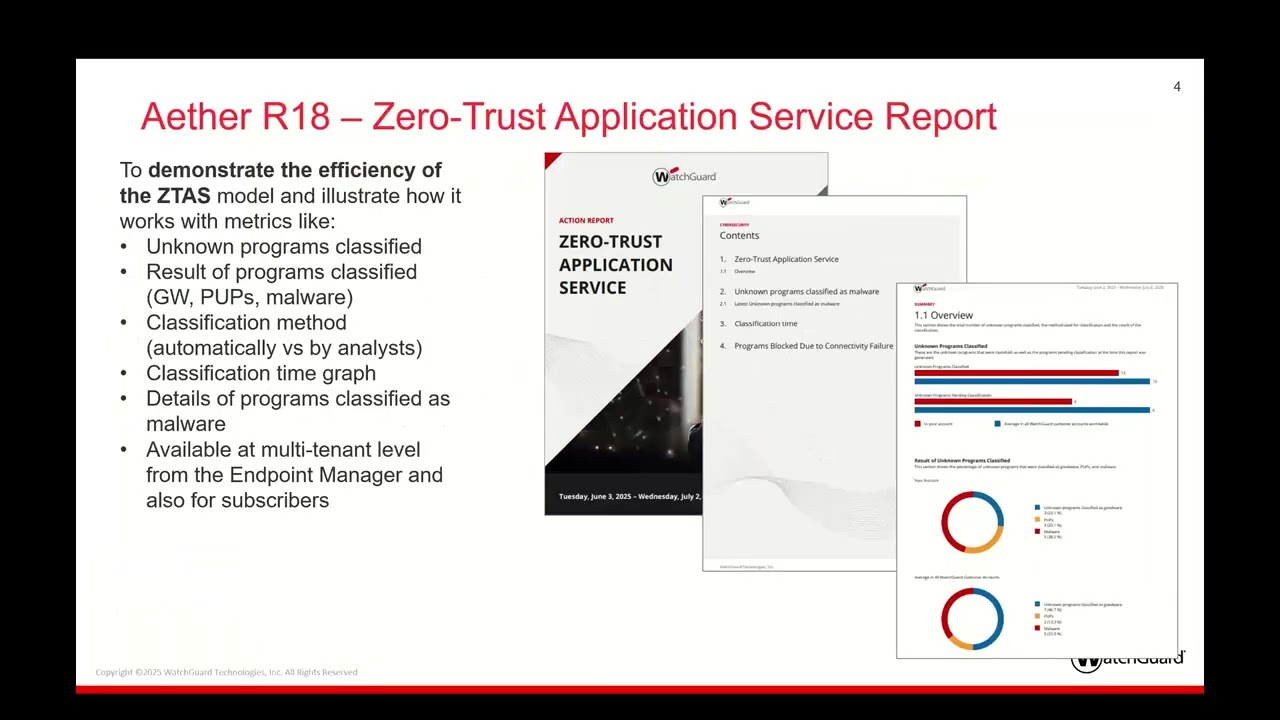Screen dimensions: 1280x720
Task: Click the 'Your Account' donut chart
Action: point(972,522)
